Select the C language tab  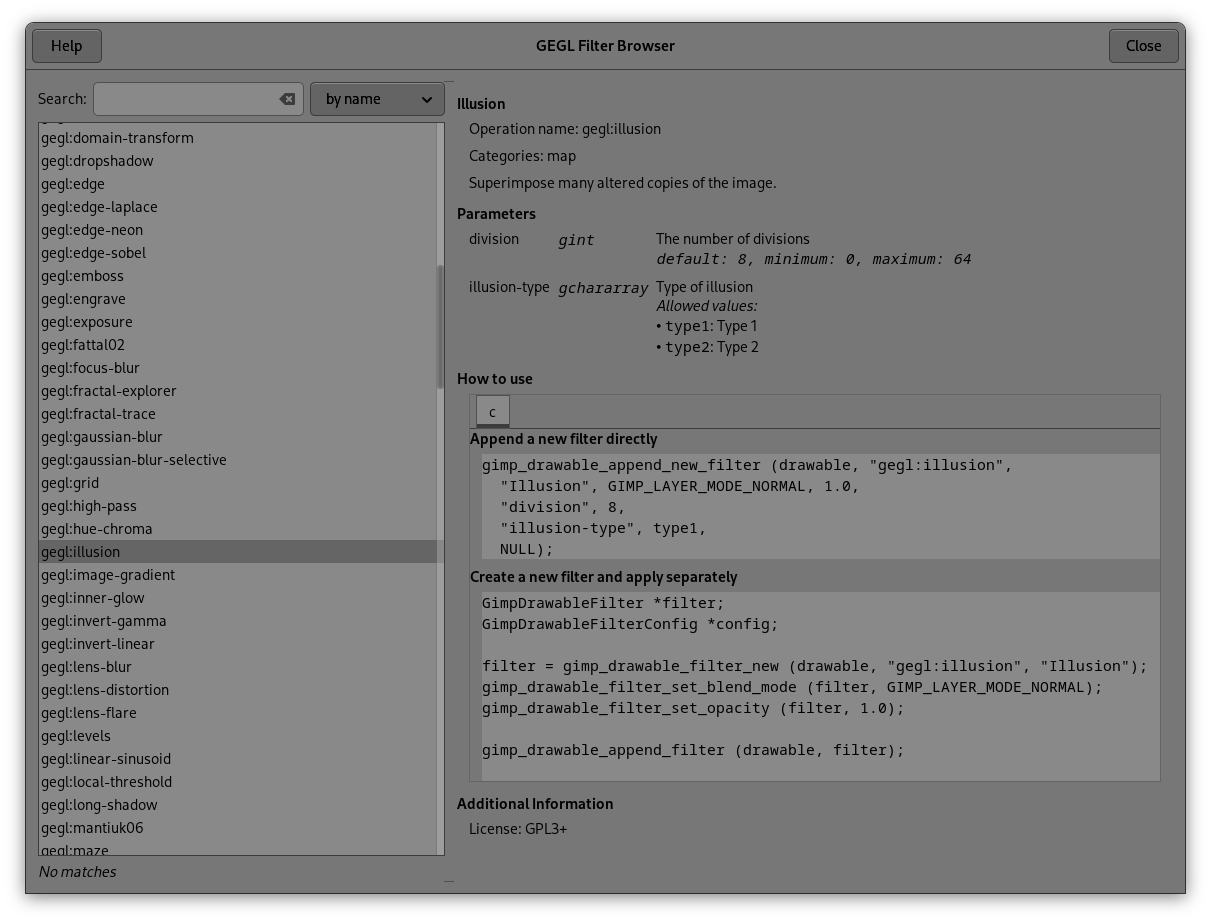click(492, 410)
